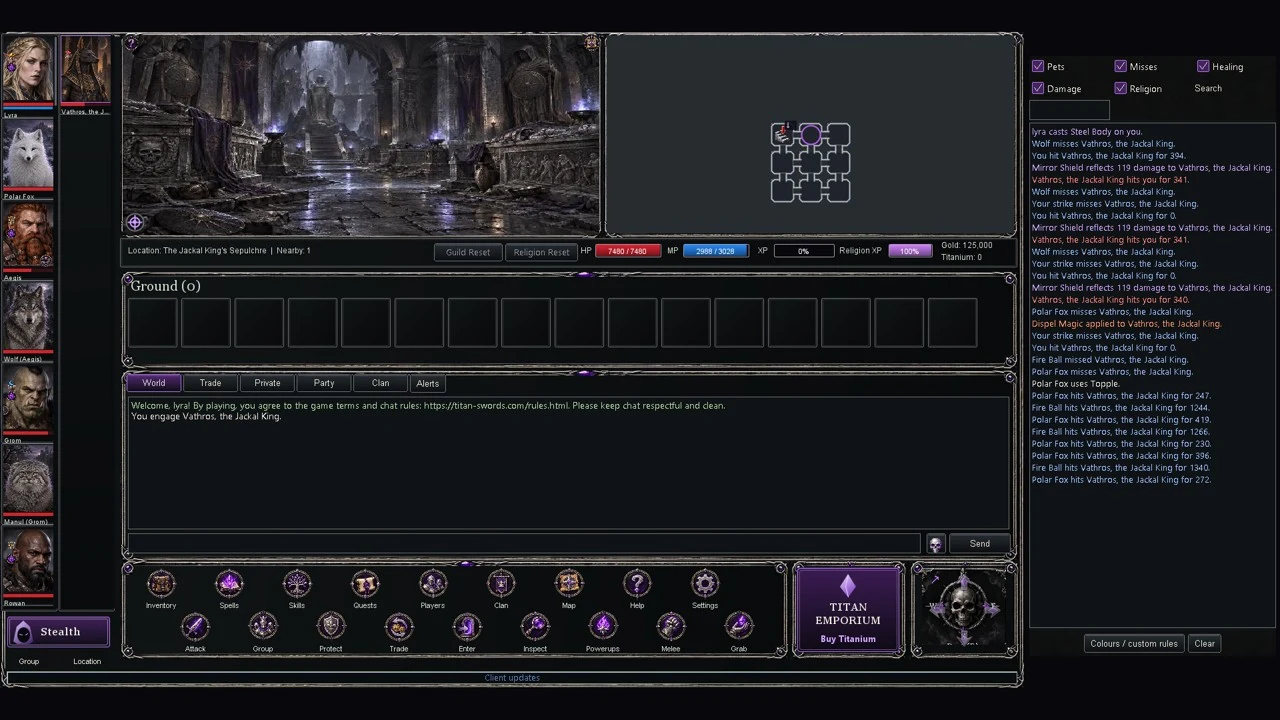Click "Polar Fox uses Topple." log line
This screenshot has height=720, width=1280.
1076,384
